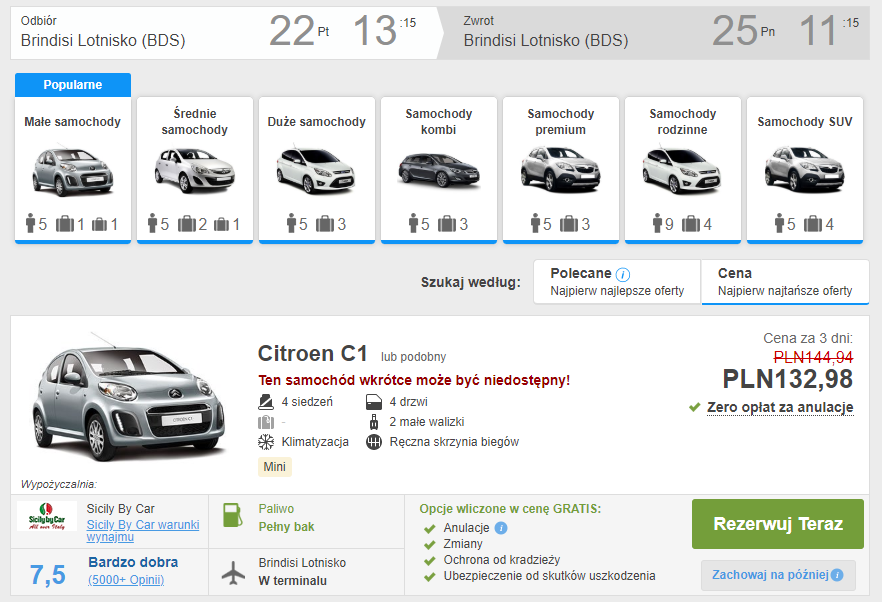This screenshot has height=602, width=882.
Task: Click the green fuel pump icon
Action: click(x=232, y=516)
